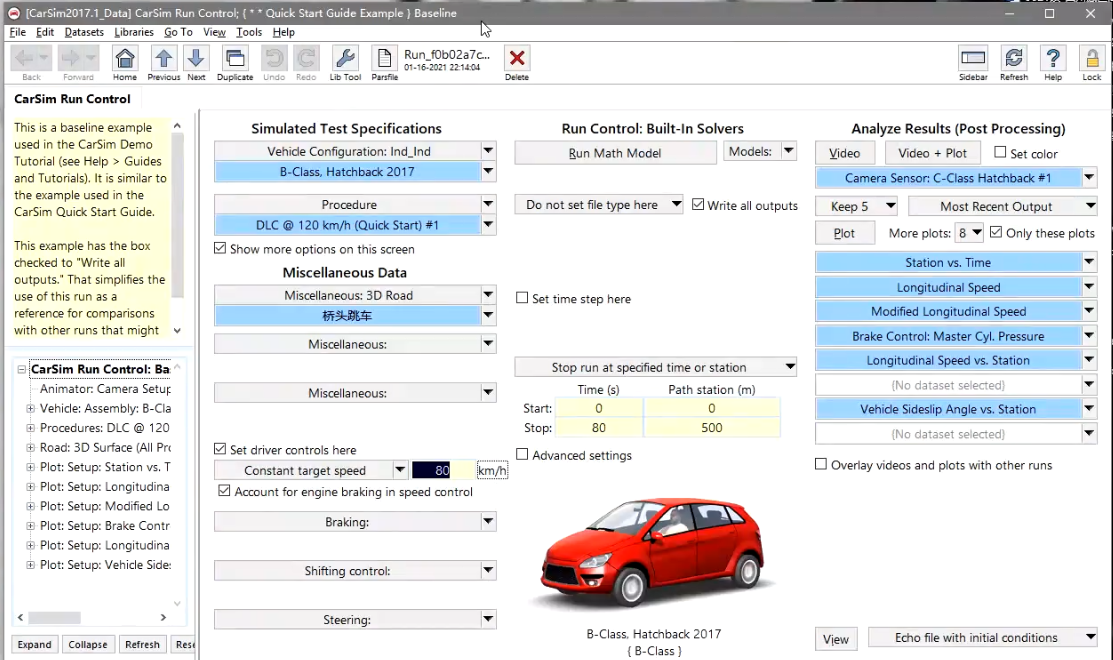1113x660 pixels.
Task: Expand Road: 3D Surface tree node
Action: 31,447
